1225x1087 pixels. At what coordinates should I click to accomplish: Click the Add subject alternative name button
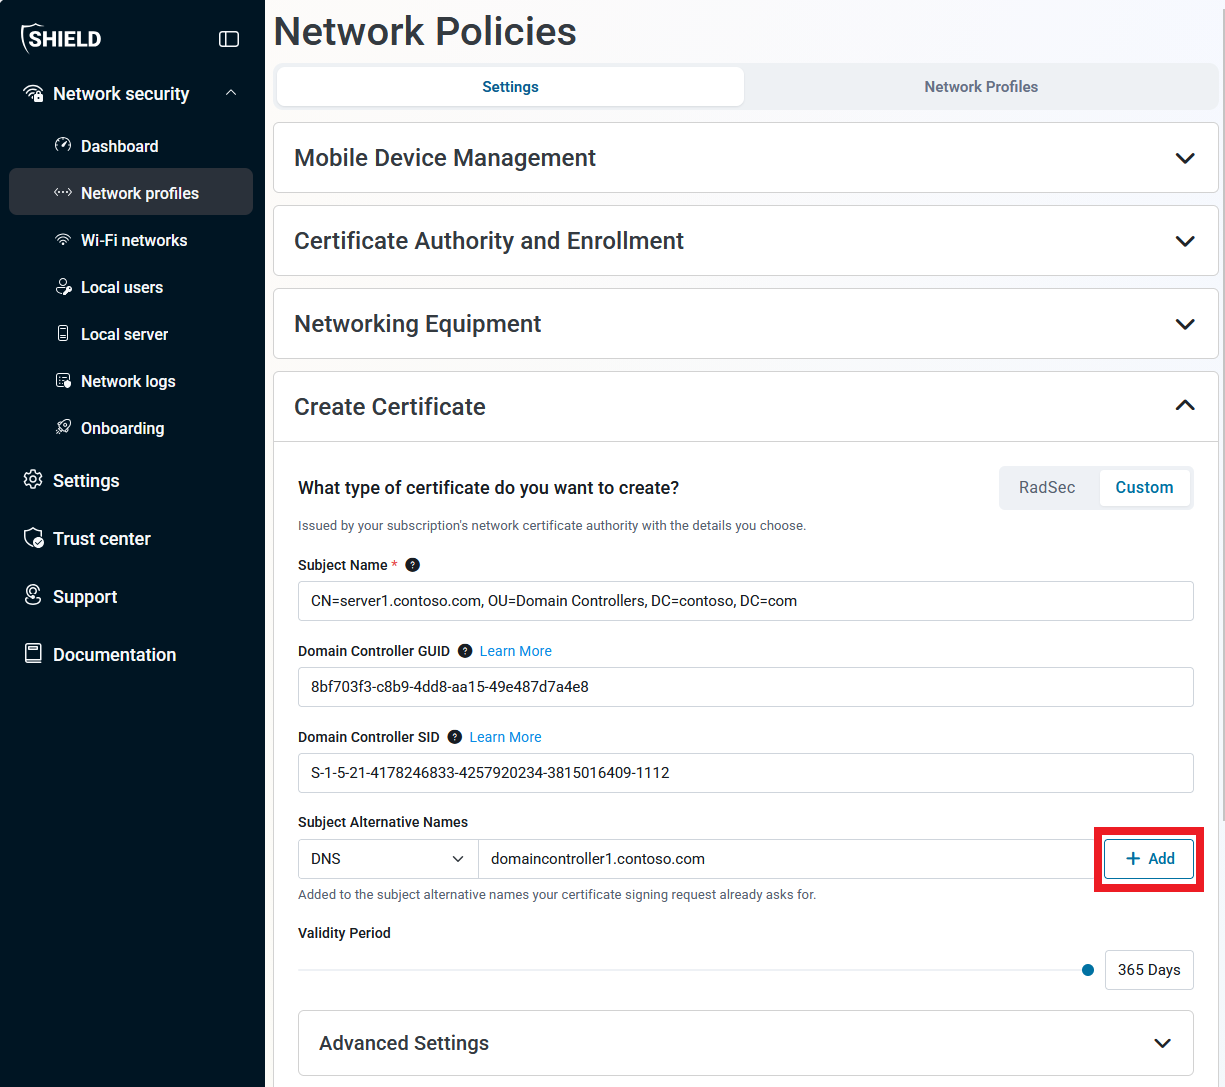point(1149,859)
